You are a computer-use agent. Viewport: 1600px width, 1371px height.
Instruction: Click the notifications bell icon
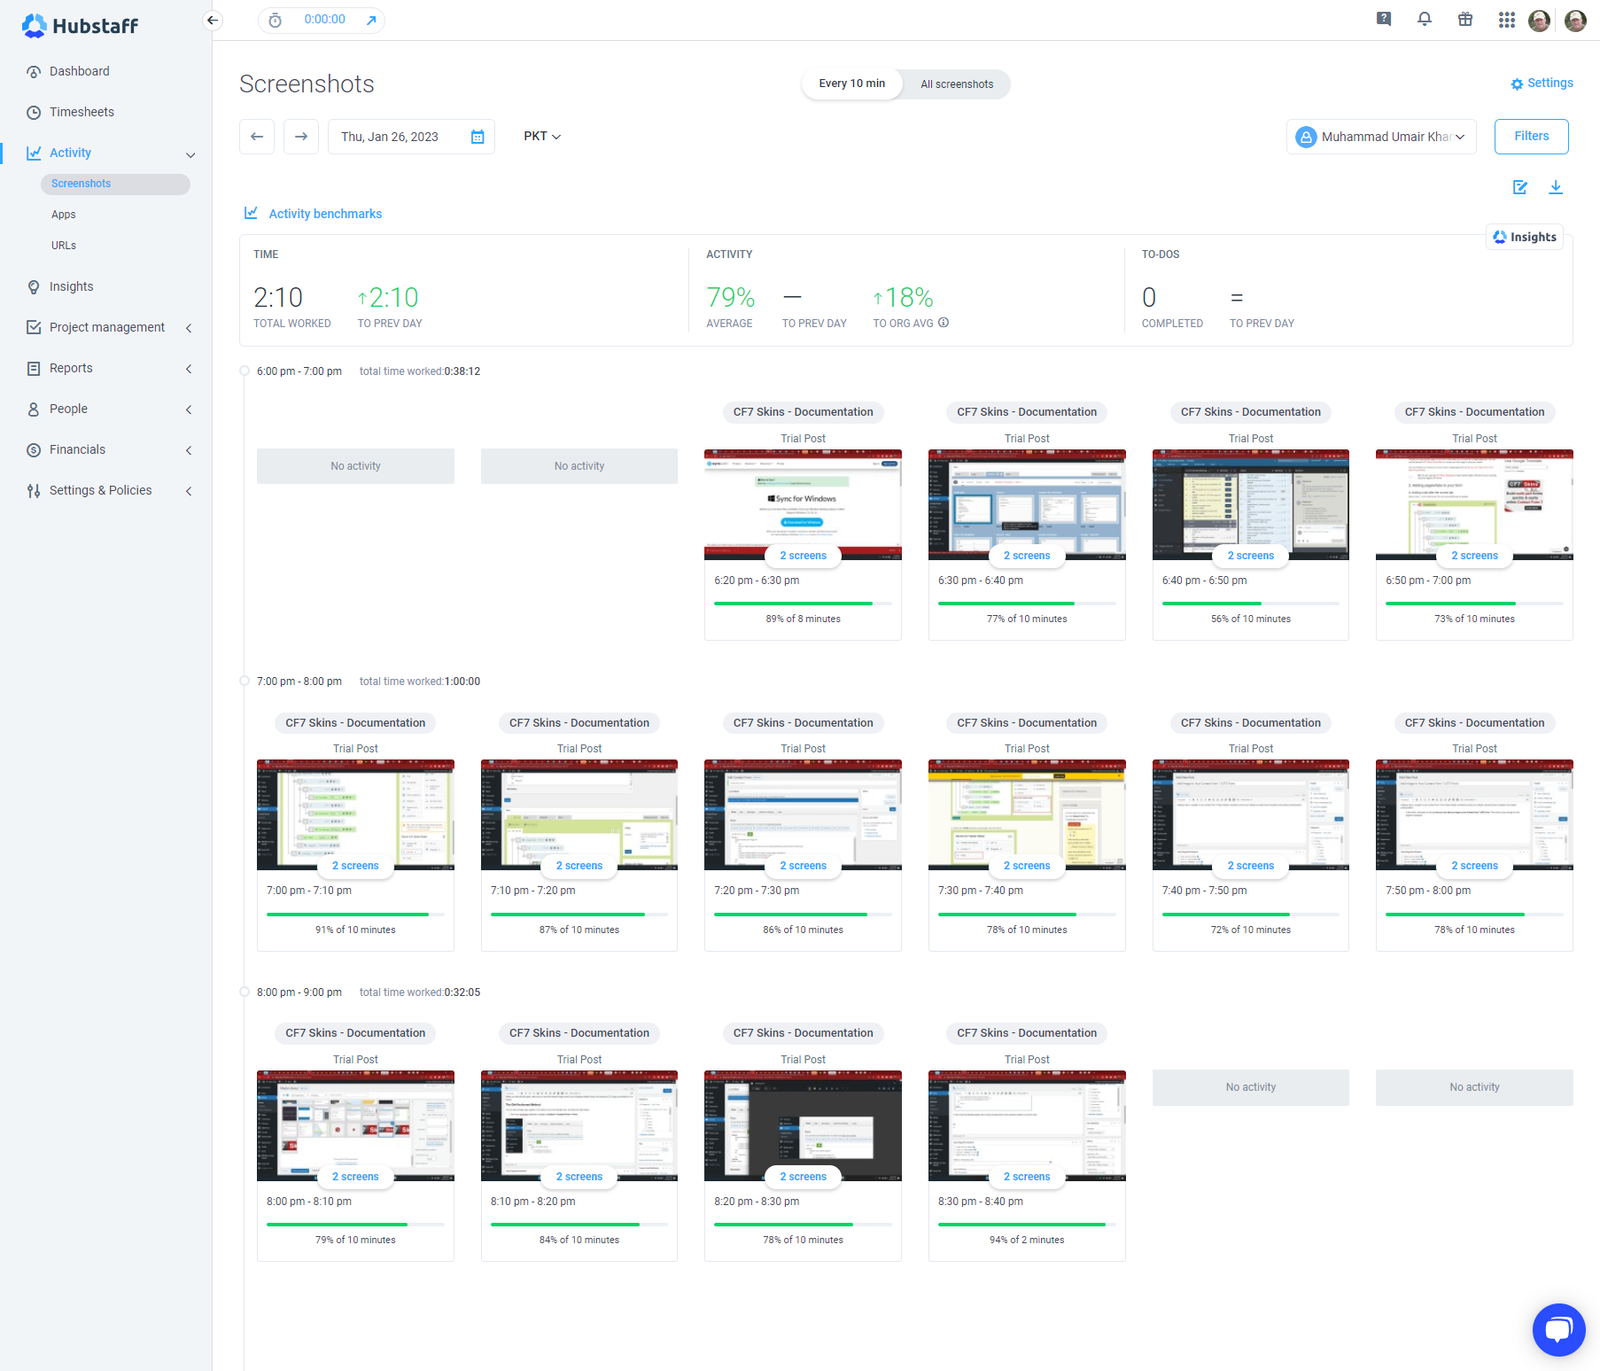(1424, 19)
